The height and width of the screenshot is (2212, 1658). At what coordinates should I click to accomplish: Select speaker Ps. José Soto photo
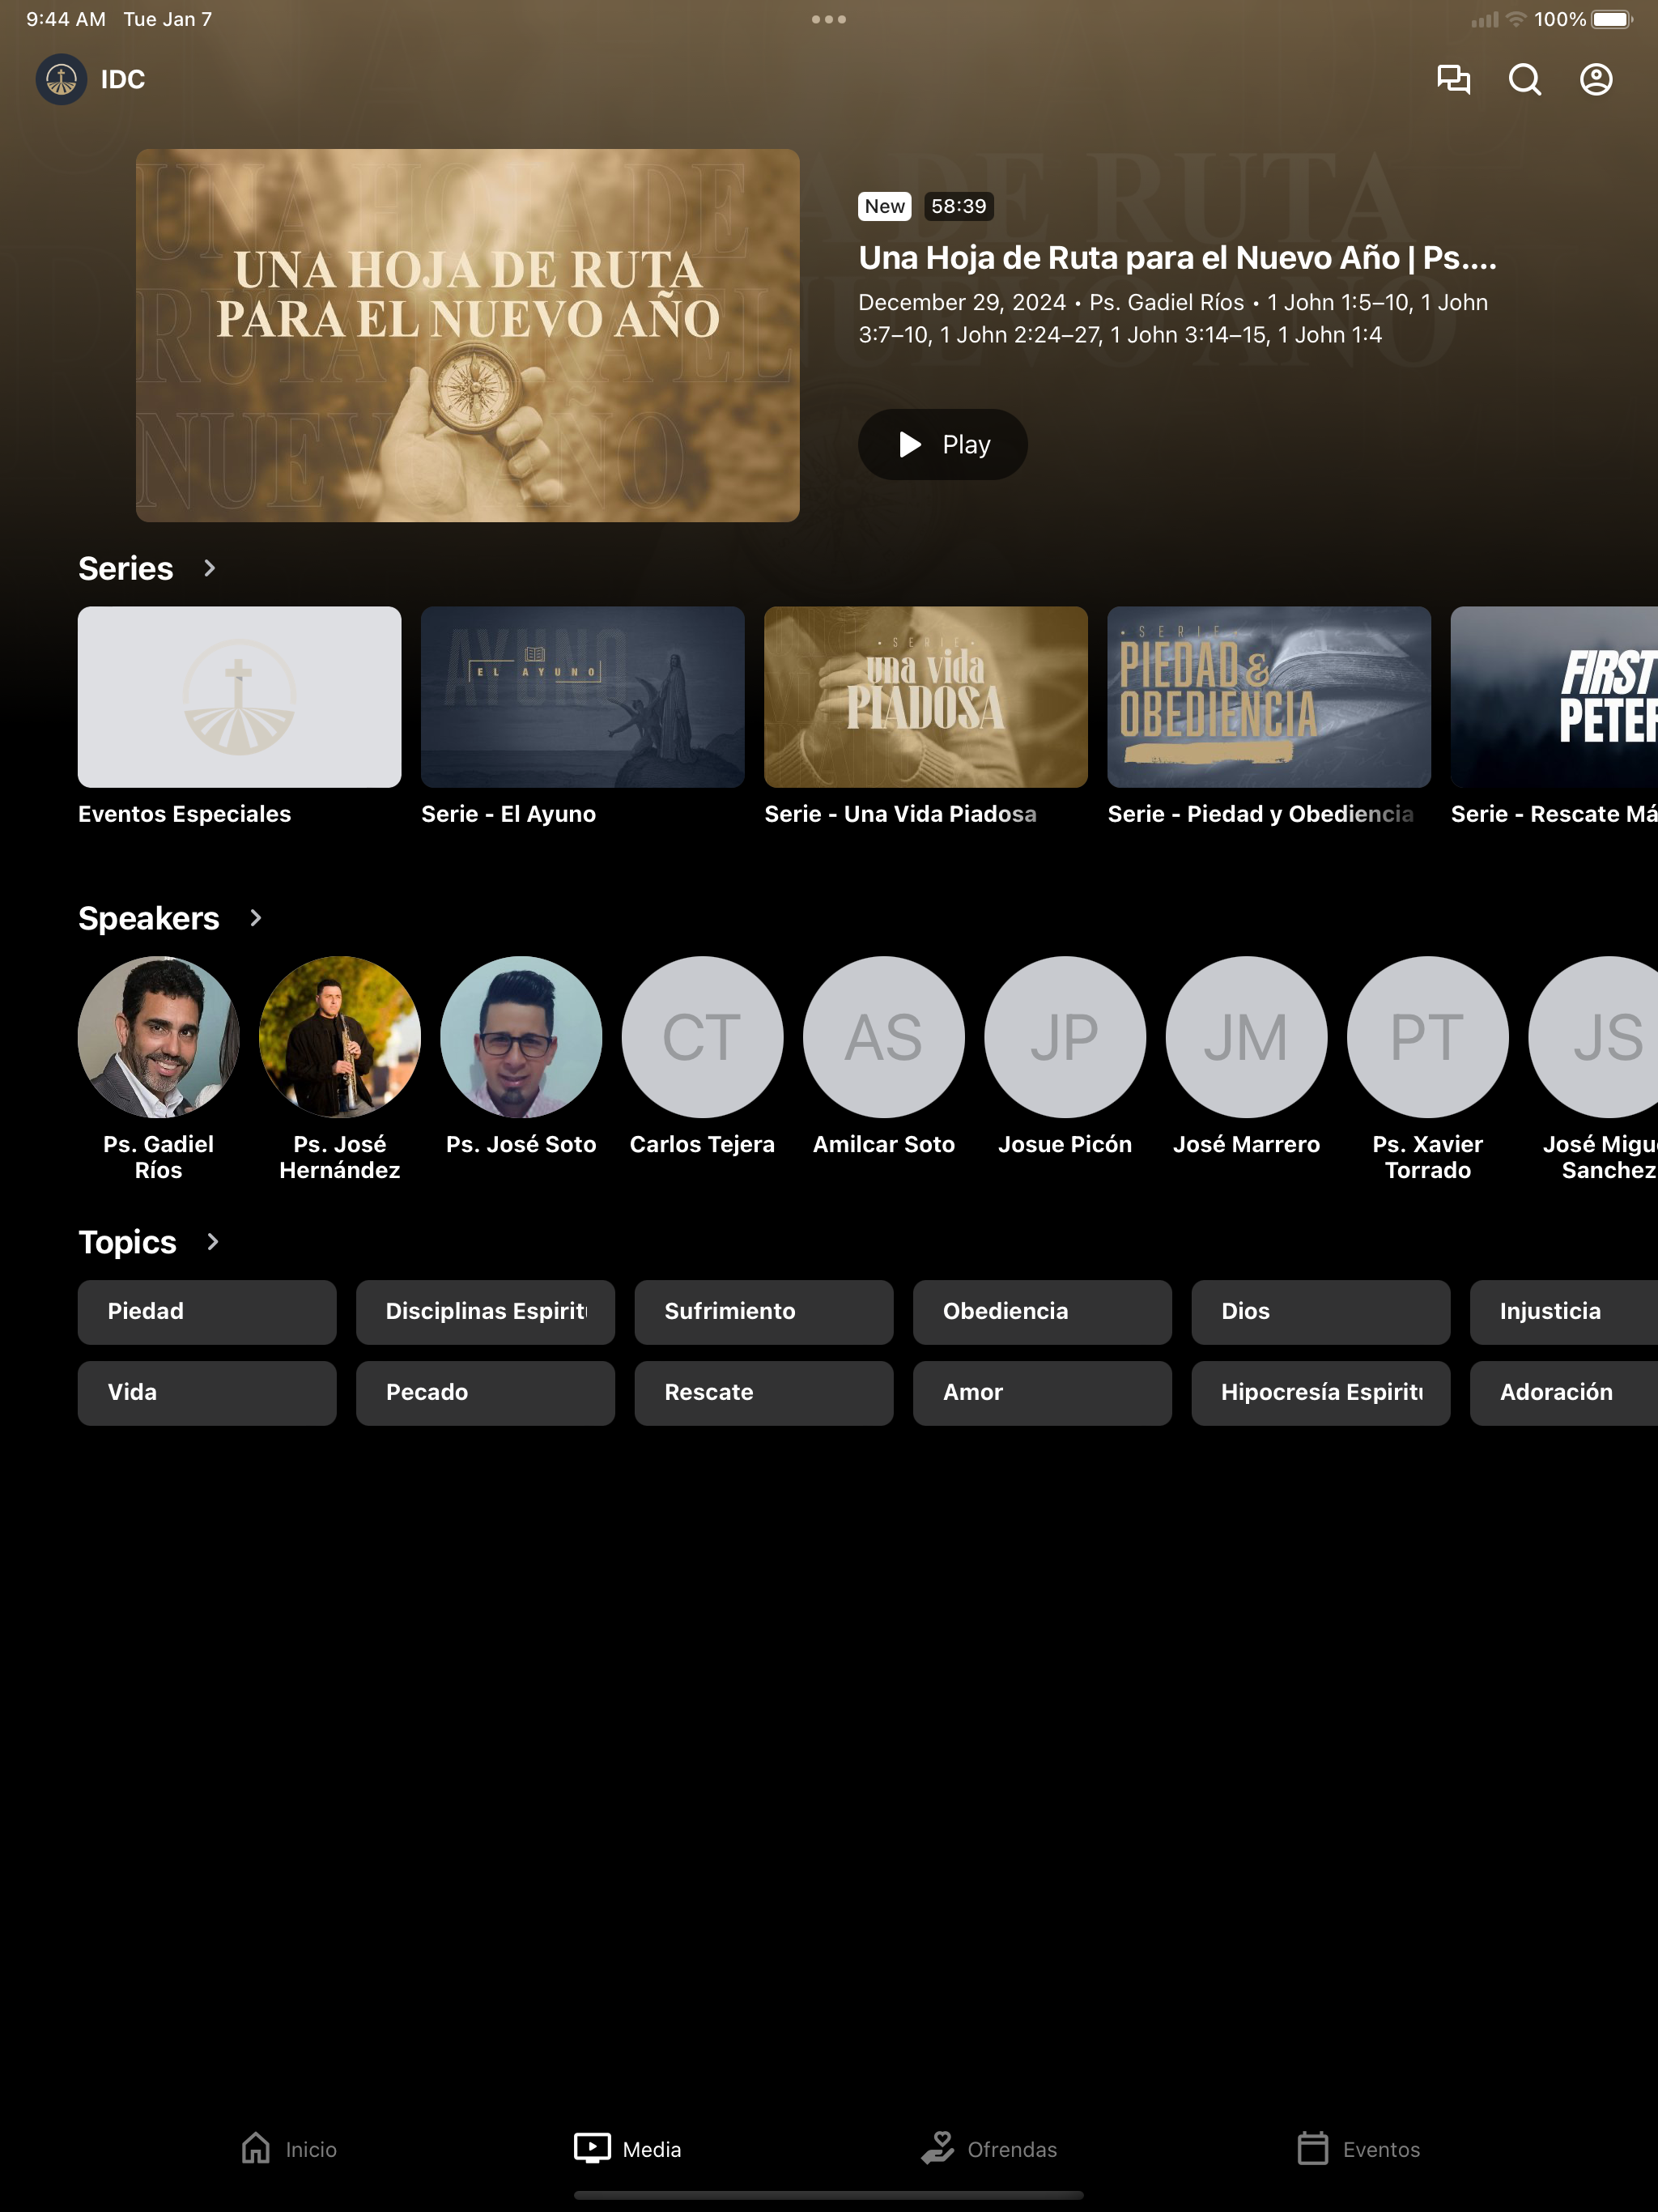(x=521, y=1037)
